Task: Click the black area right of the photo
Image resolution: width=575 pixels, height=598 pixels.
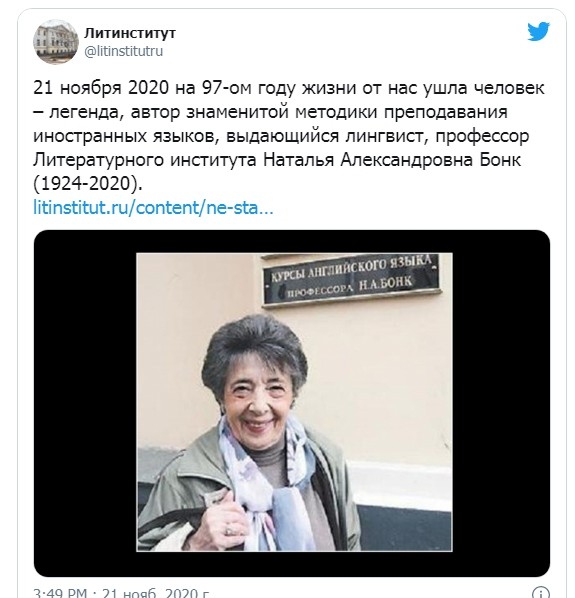Action: (501, 402)
